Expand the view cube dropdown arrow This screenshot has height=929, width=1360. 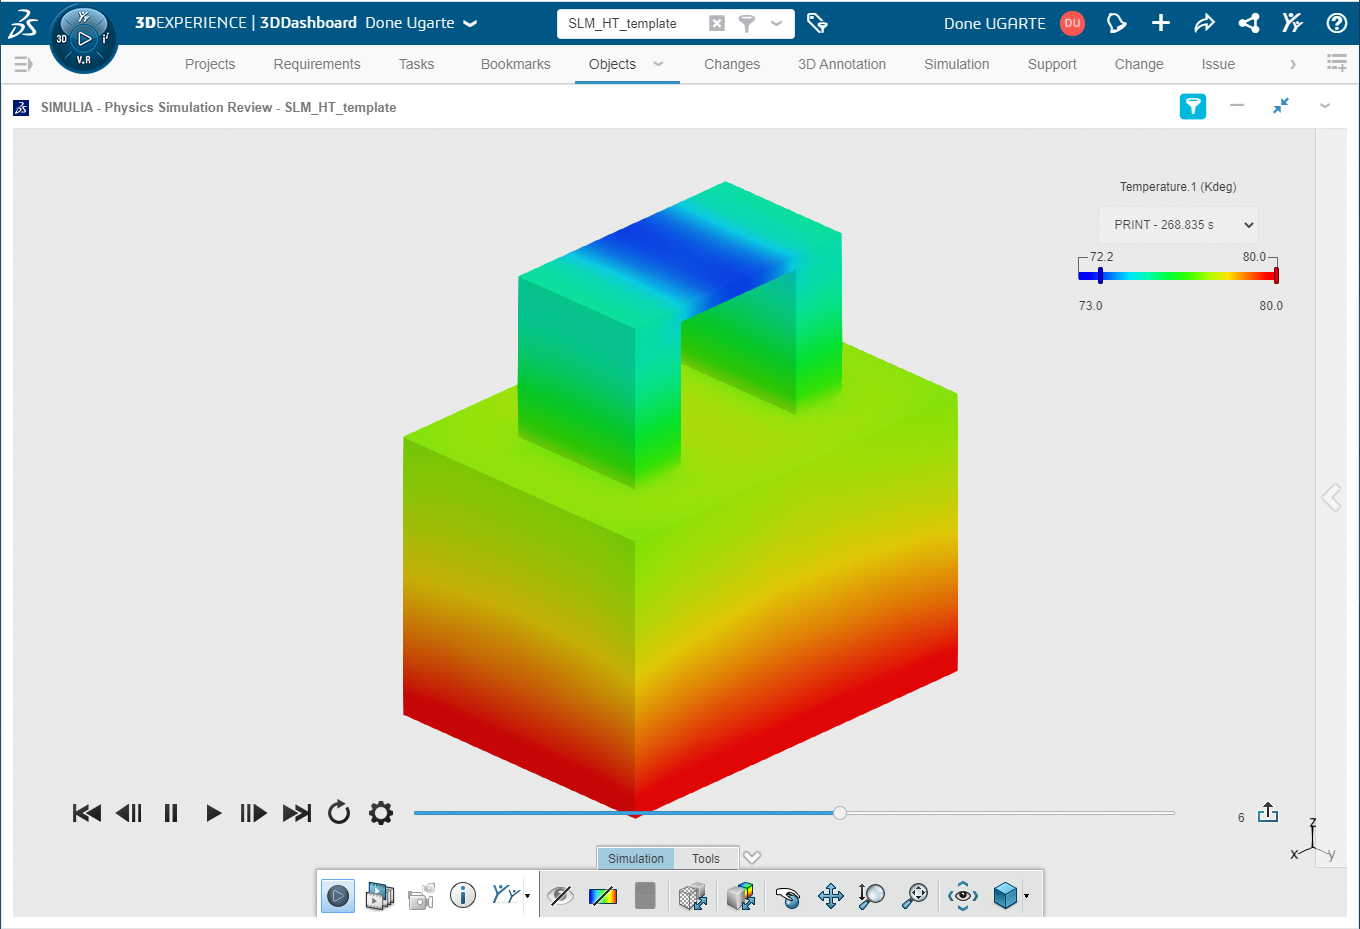(x=1027, y=896)
